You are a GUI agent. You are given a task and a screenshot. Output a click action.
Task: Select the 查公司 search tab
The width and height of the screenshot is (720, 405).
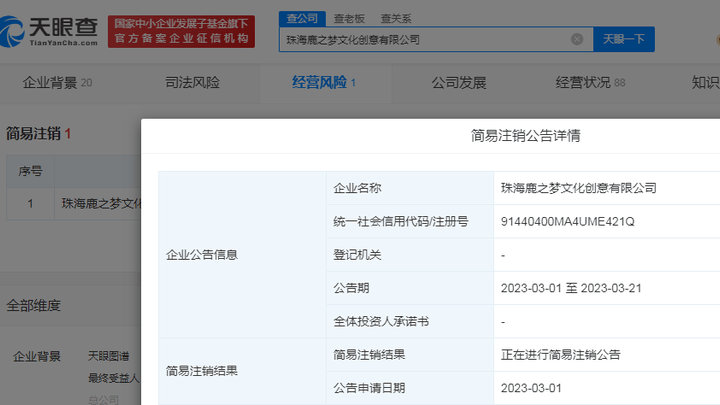coord(302,18)
